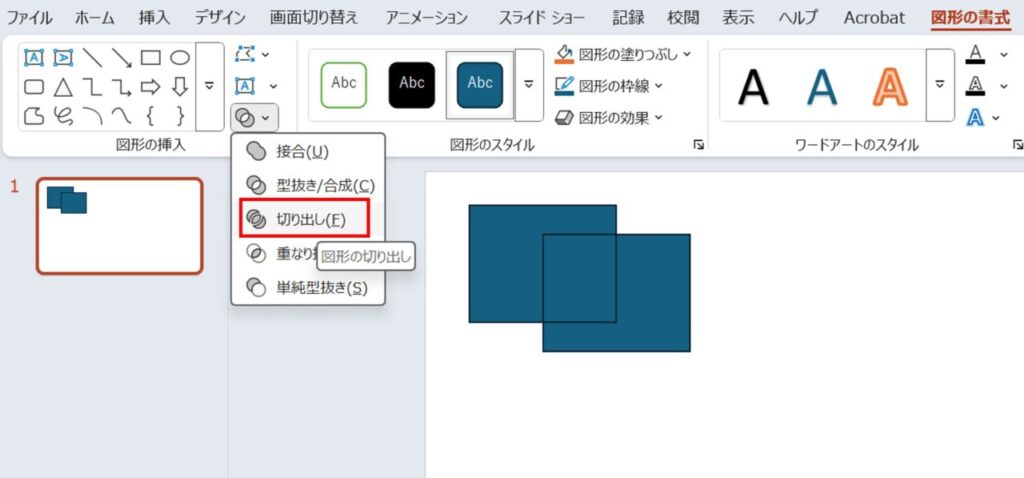This screenshot has height=478, width=1024.
Task: Open 図形の枠線 shape outline dropdown
Action: 609,86
